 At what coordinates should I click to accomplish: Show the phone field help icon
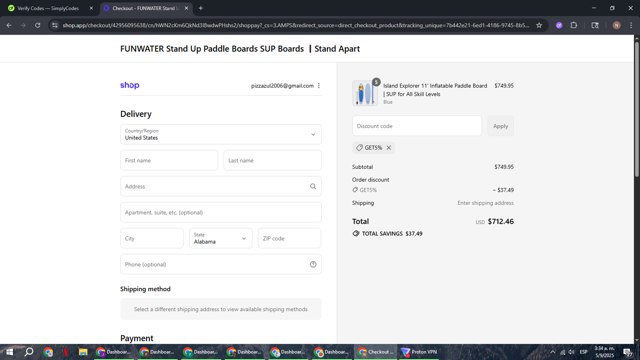click(x=313, y=264)
